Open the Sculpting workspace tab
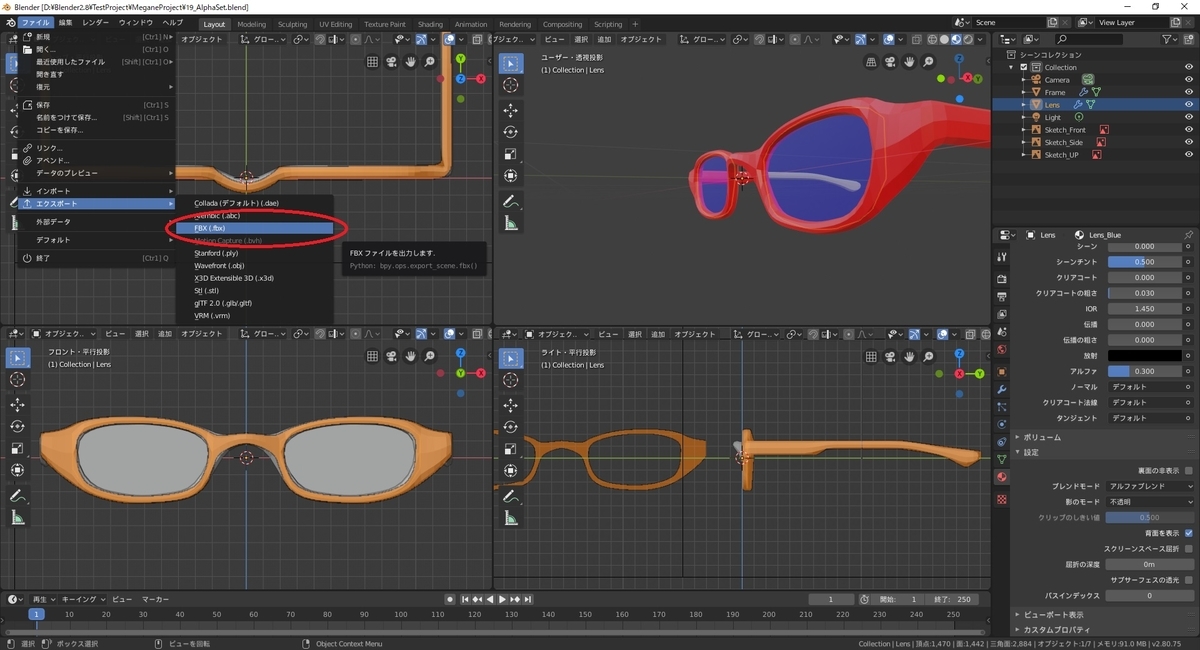The image size is (1200, 650). (x=292, y=24)
